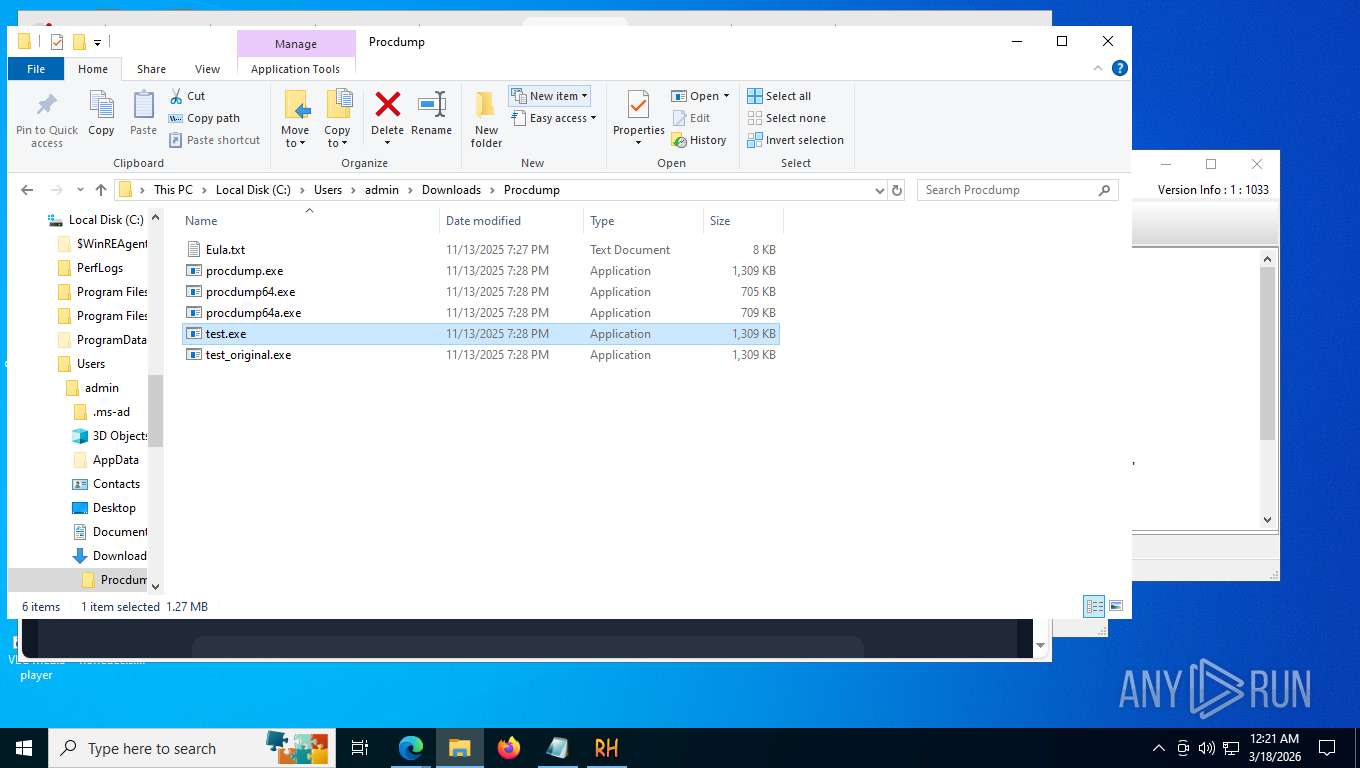
Task: Click Copy path in Clipboard group
Action: (x=204, y=118)
